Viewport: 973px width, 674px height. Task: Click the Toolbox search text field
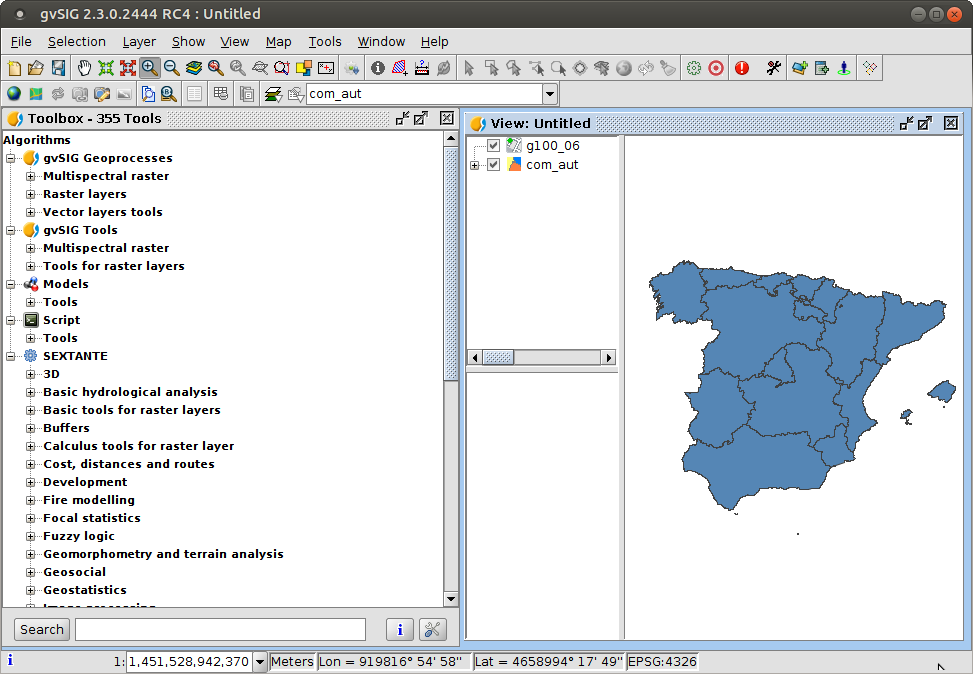[x=220, y=629]
